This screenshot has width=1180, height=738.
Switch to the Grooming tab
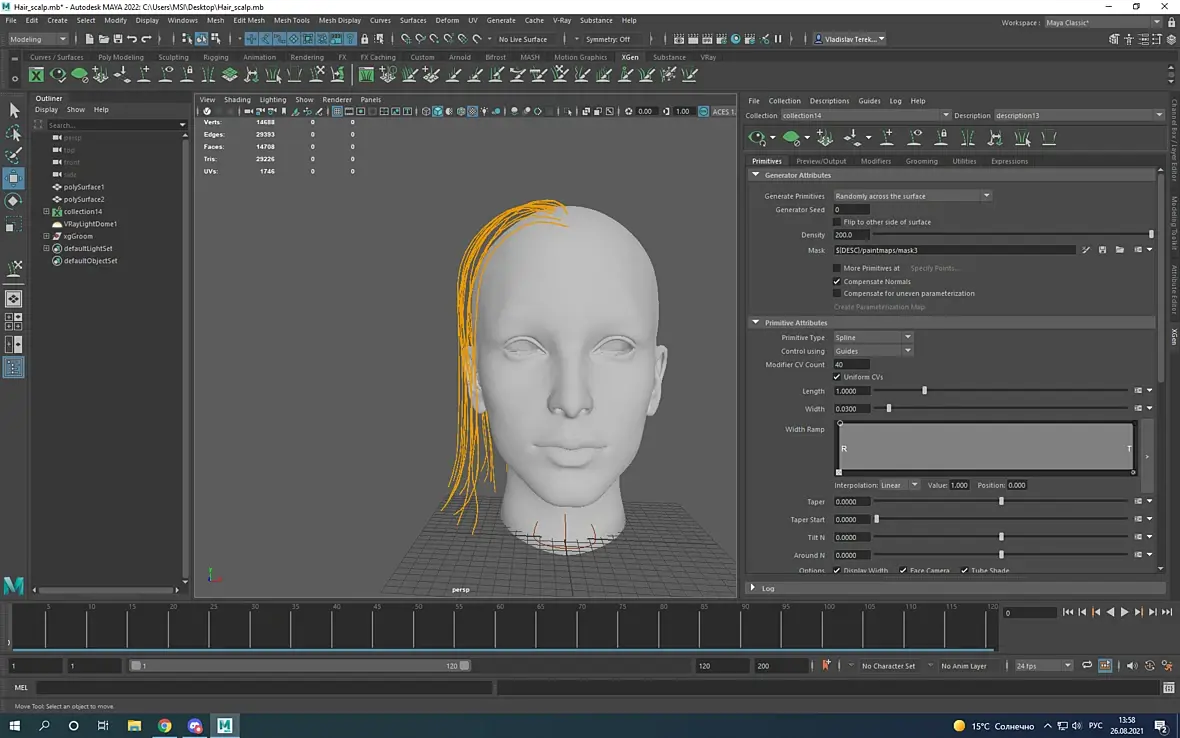[x=921, y=161]
